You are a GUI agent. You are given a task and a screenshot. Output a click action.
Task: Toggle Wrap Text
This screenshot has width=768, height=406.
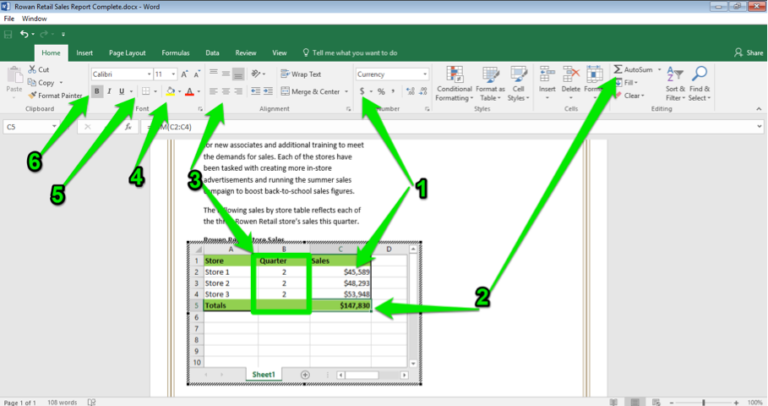coord(301,74)
